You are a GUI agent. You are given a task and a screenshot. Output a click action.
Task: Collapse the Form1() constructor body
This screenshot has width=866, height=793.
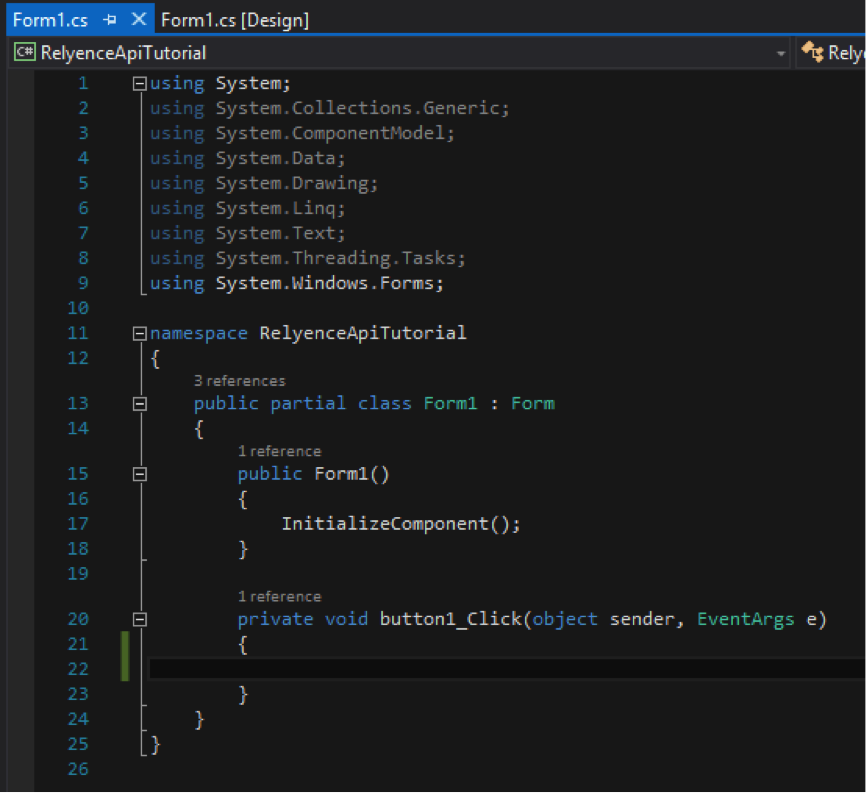pyautogui.click(x=140, y=474)
